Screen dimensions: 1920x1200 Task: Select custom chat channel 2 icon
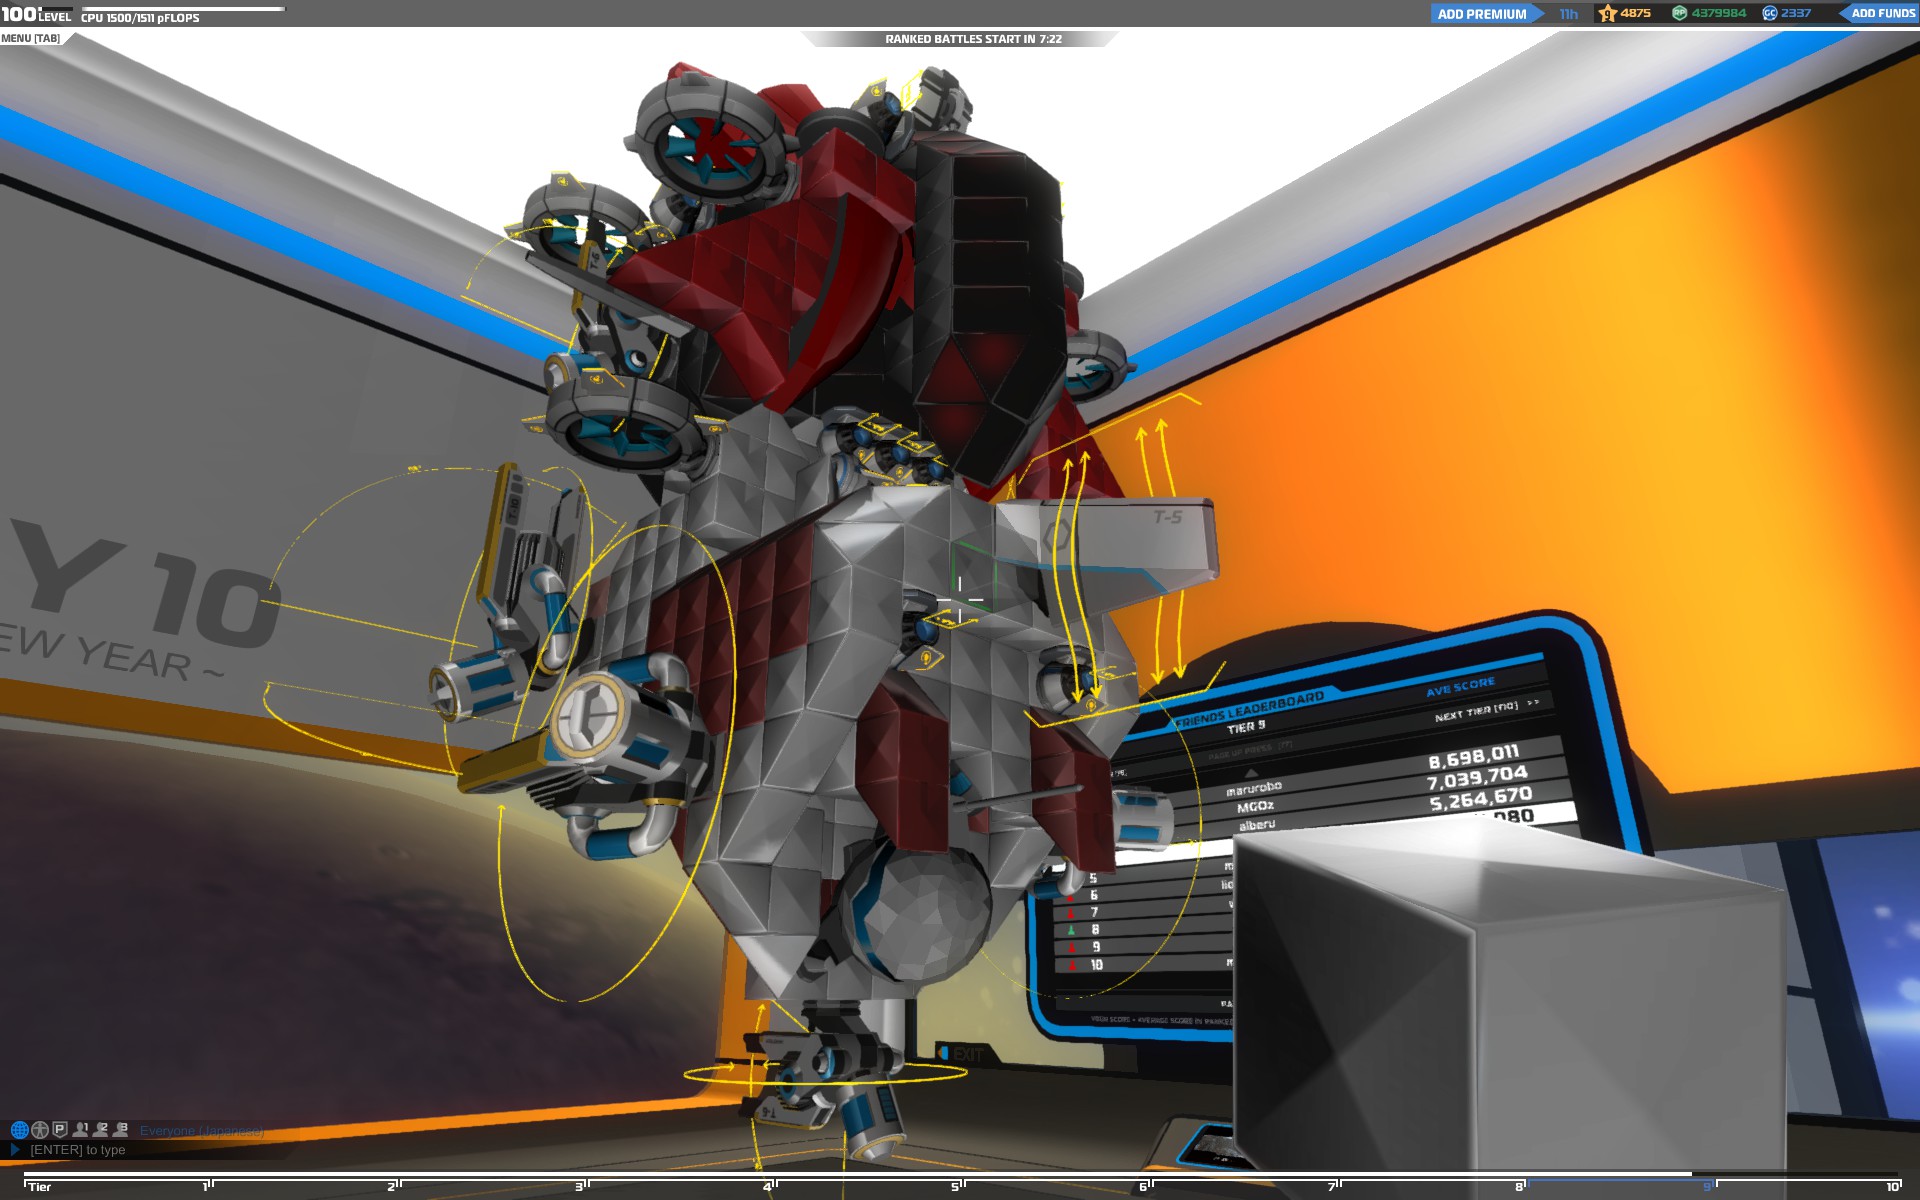[101, 1129]
